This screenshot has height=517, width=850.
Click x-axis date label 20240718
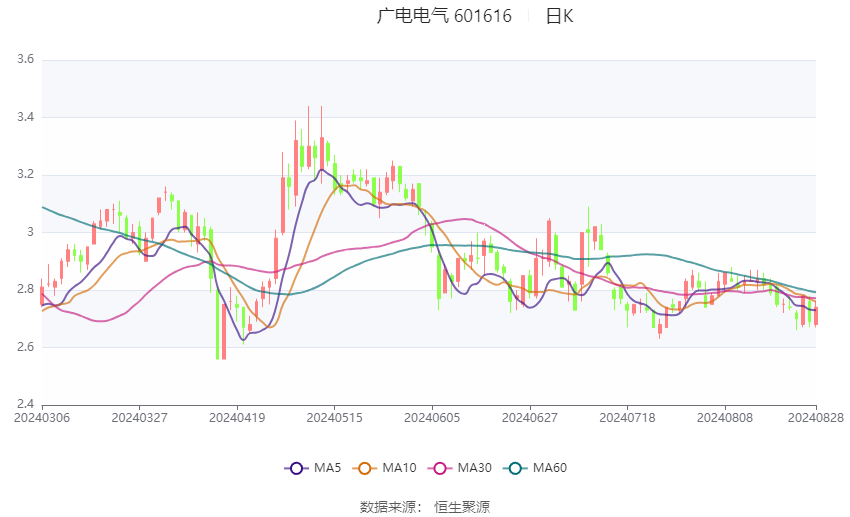[627, 418]
